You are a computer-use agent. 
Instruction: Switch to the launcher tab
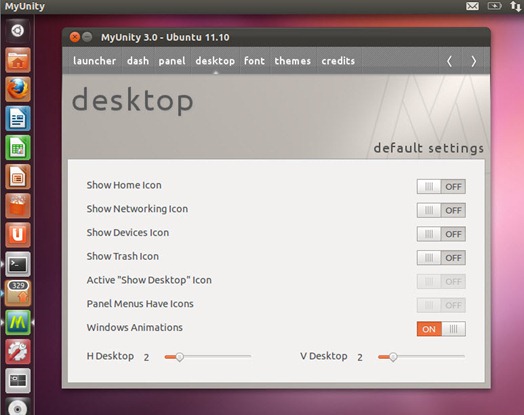(94, 61)
